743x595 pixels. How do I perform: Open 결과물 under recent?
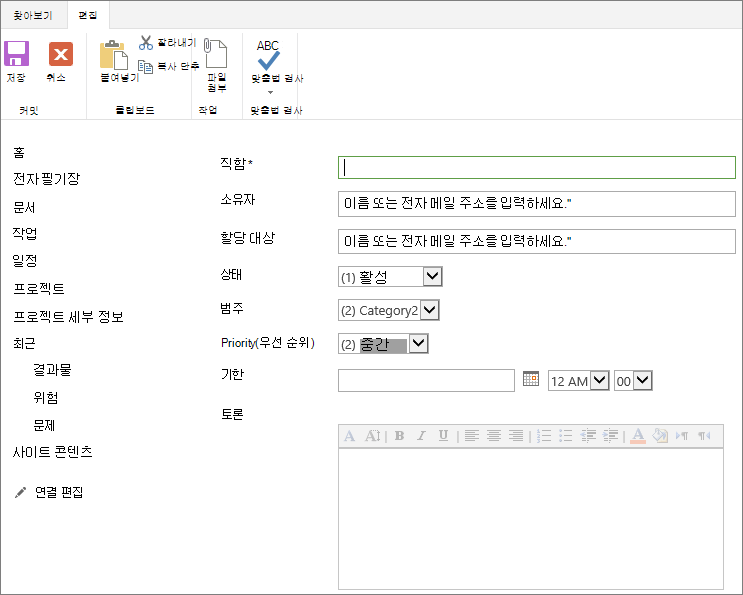click(x=52, y=370)
